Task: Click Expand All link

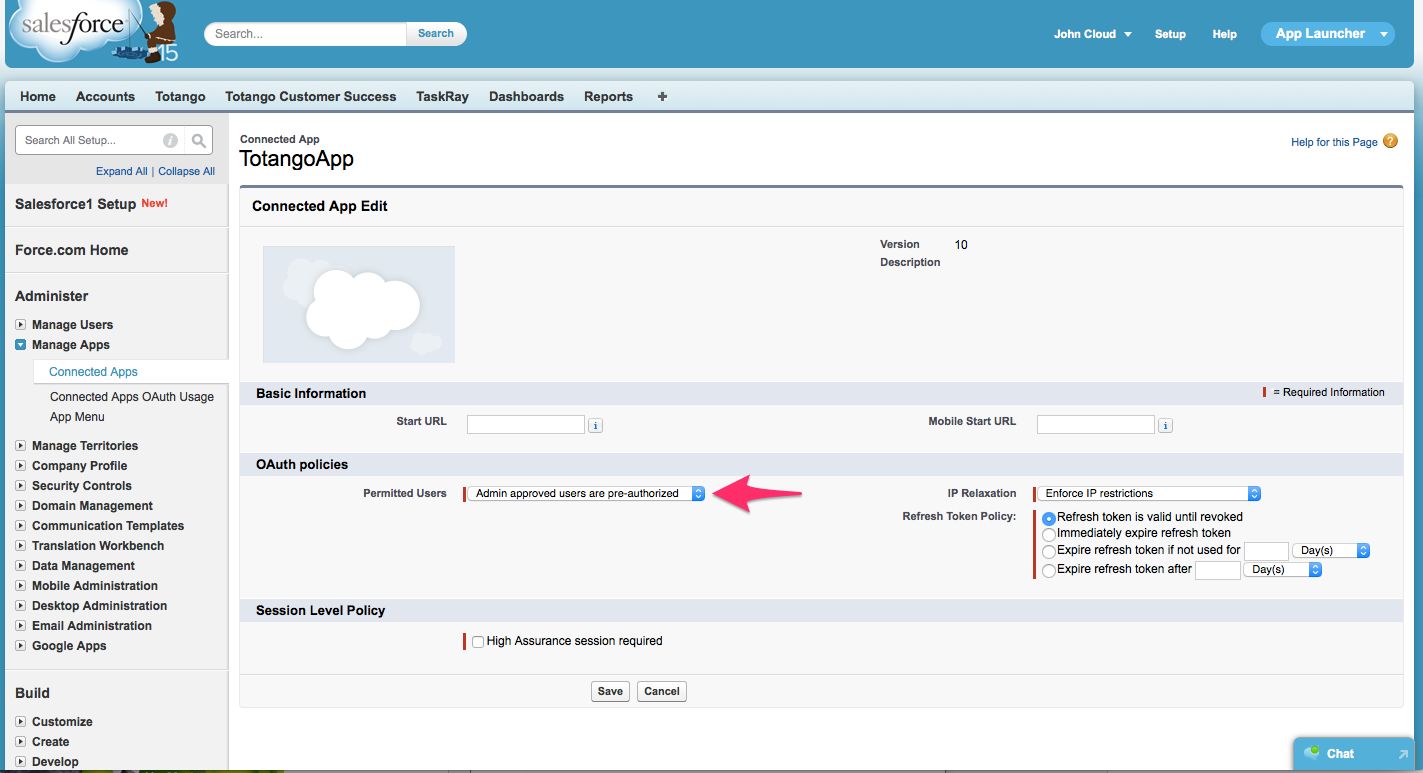Action: coord(122,172)
